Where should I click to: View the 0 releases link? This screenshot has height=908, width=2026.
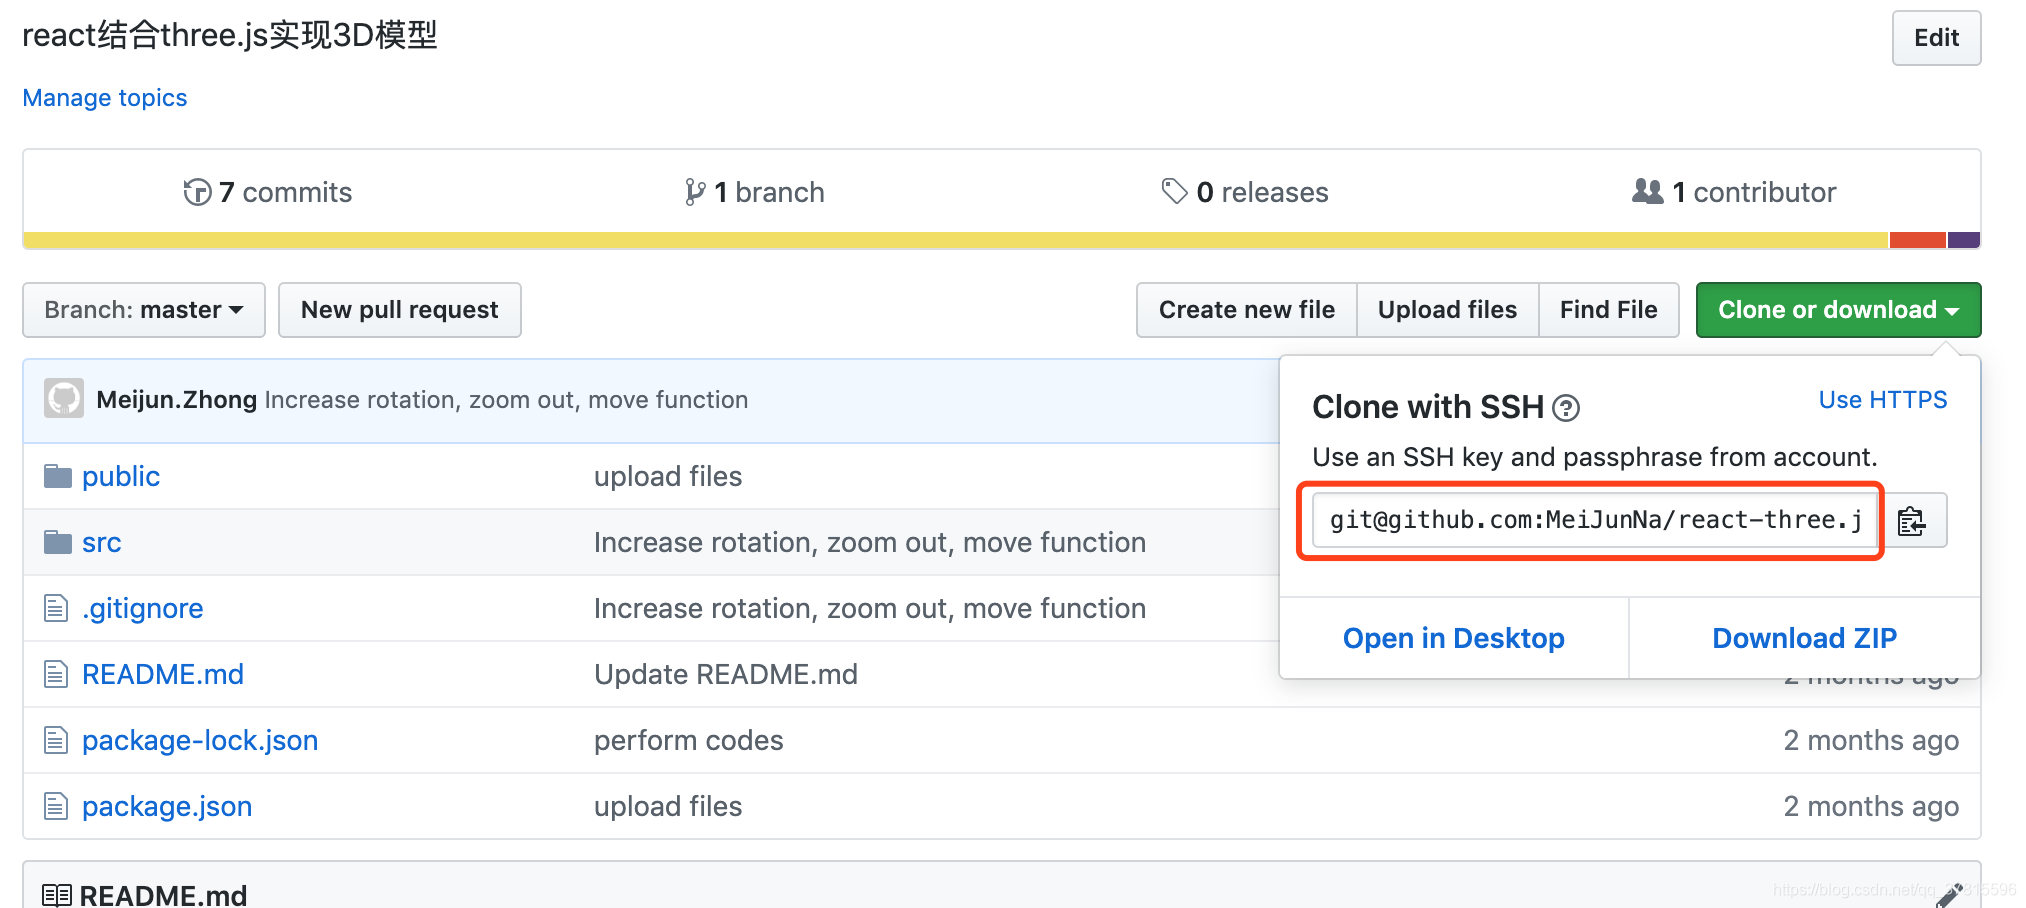coord(1245,192)
